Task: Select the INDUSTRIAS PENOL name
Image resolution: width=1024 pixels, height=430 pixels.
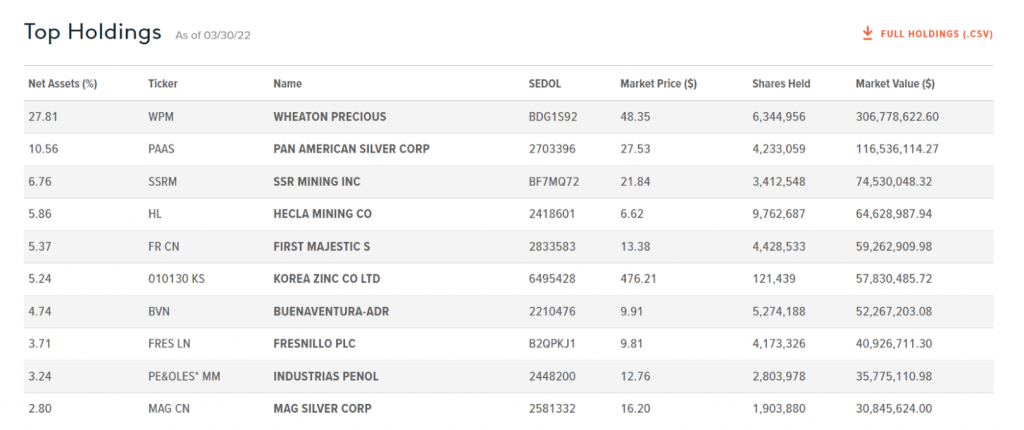Action: [326, 376]
